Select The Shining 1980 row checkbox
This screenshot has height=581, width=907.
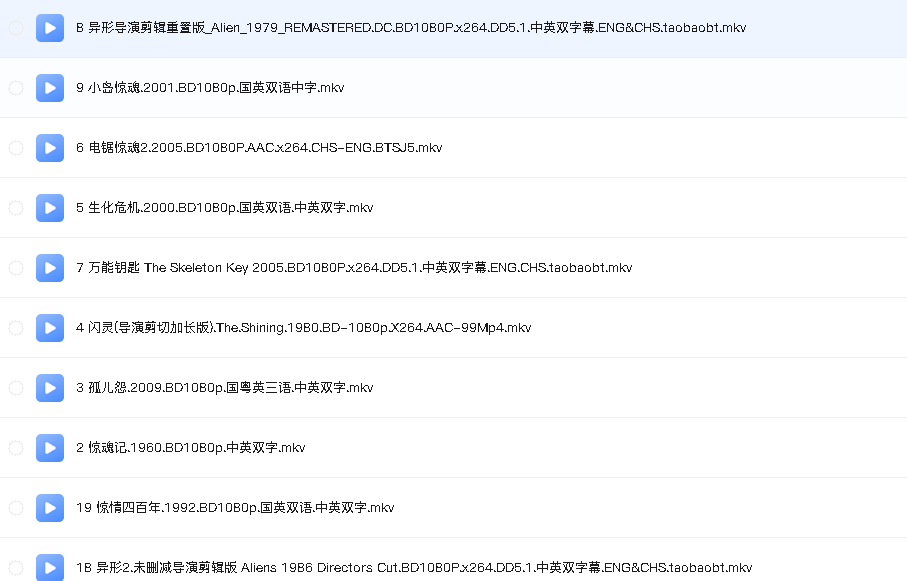click(16, 328)
